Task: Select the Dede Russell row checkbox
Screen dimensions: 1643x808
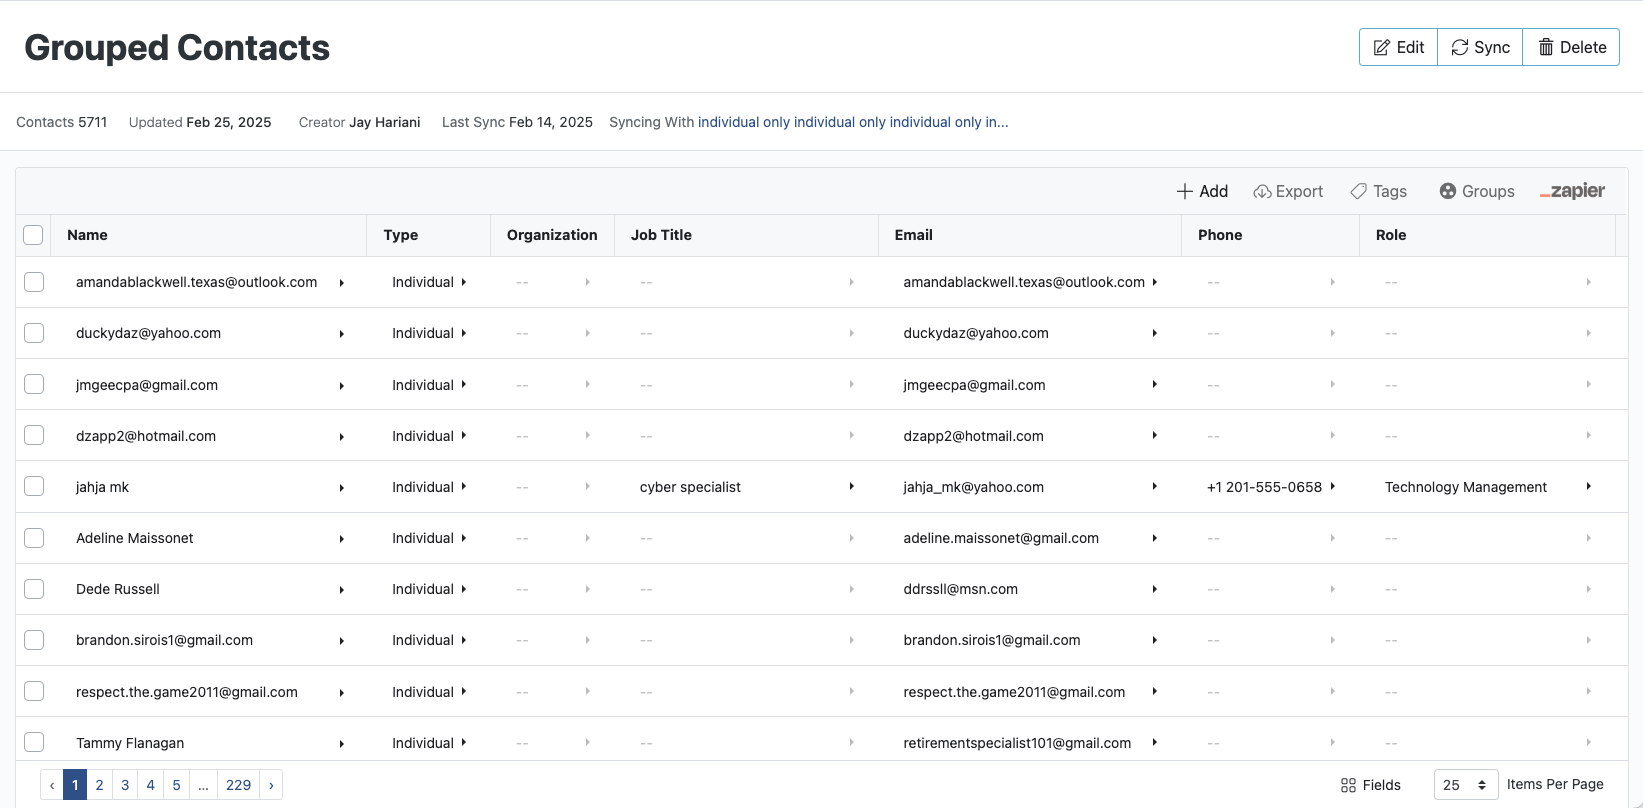Action: tap(34, 589)
